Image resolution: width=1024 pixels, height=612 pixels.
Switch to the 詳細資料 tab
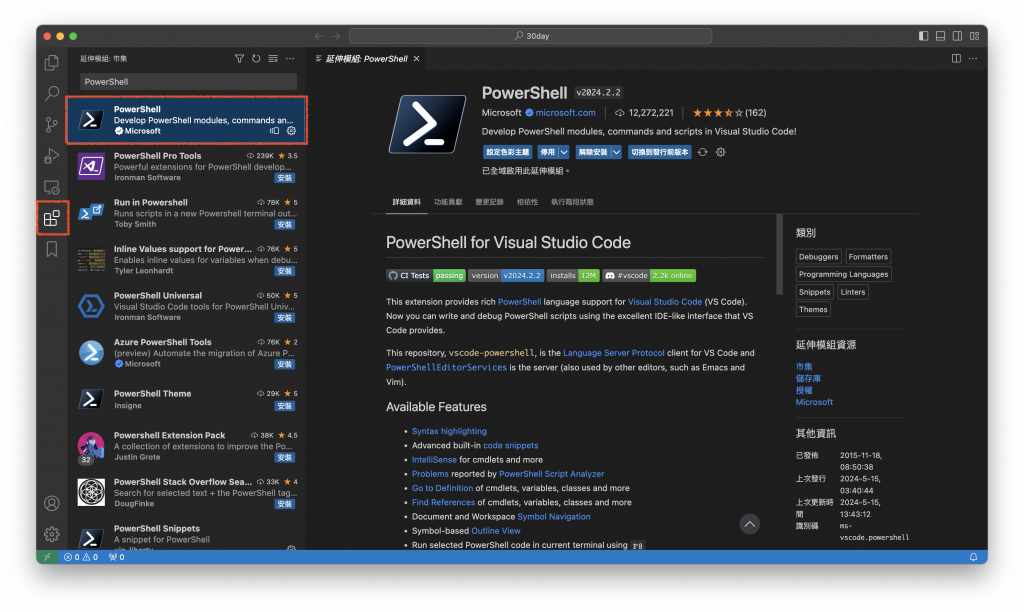pyautogui.click(x=406, y=202)
